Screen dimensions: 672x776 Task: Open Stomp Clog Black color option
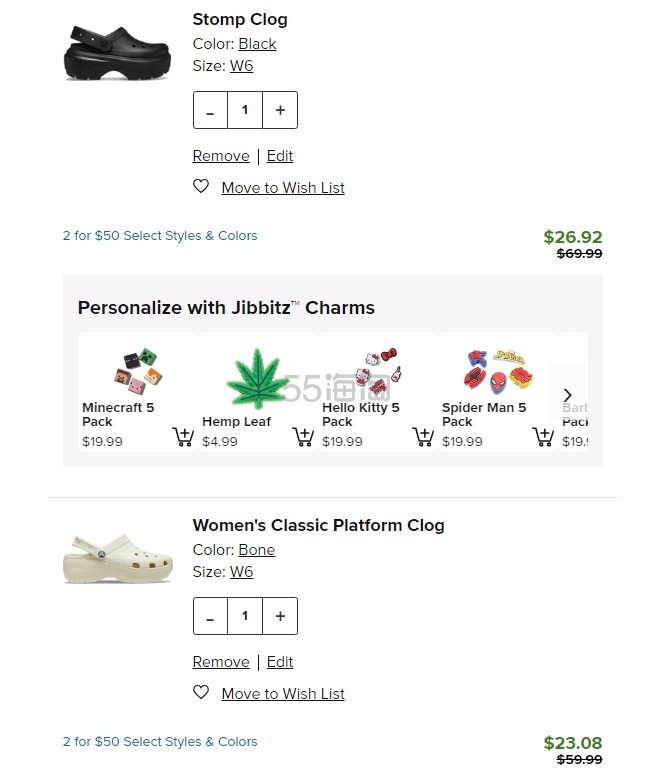pos(257,44)
